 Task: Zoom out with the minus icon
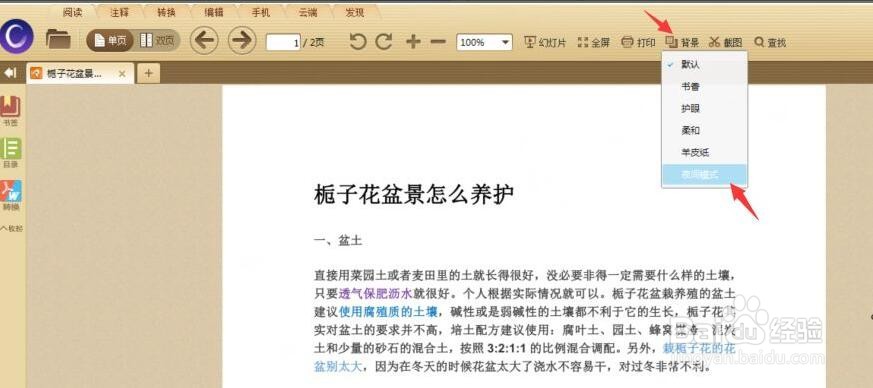pyautogui.click(x=438, y=42)
